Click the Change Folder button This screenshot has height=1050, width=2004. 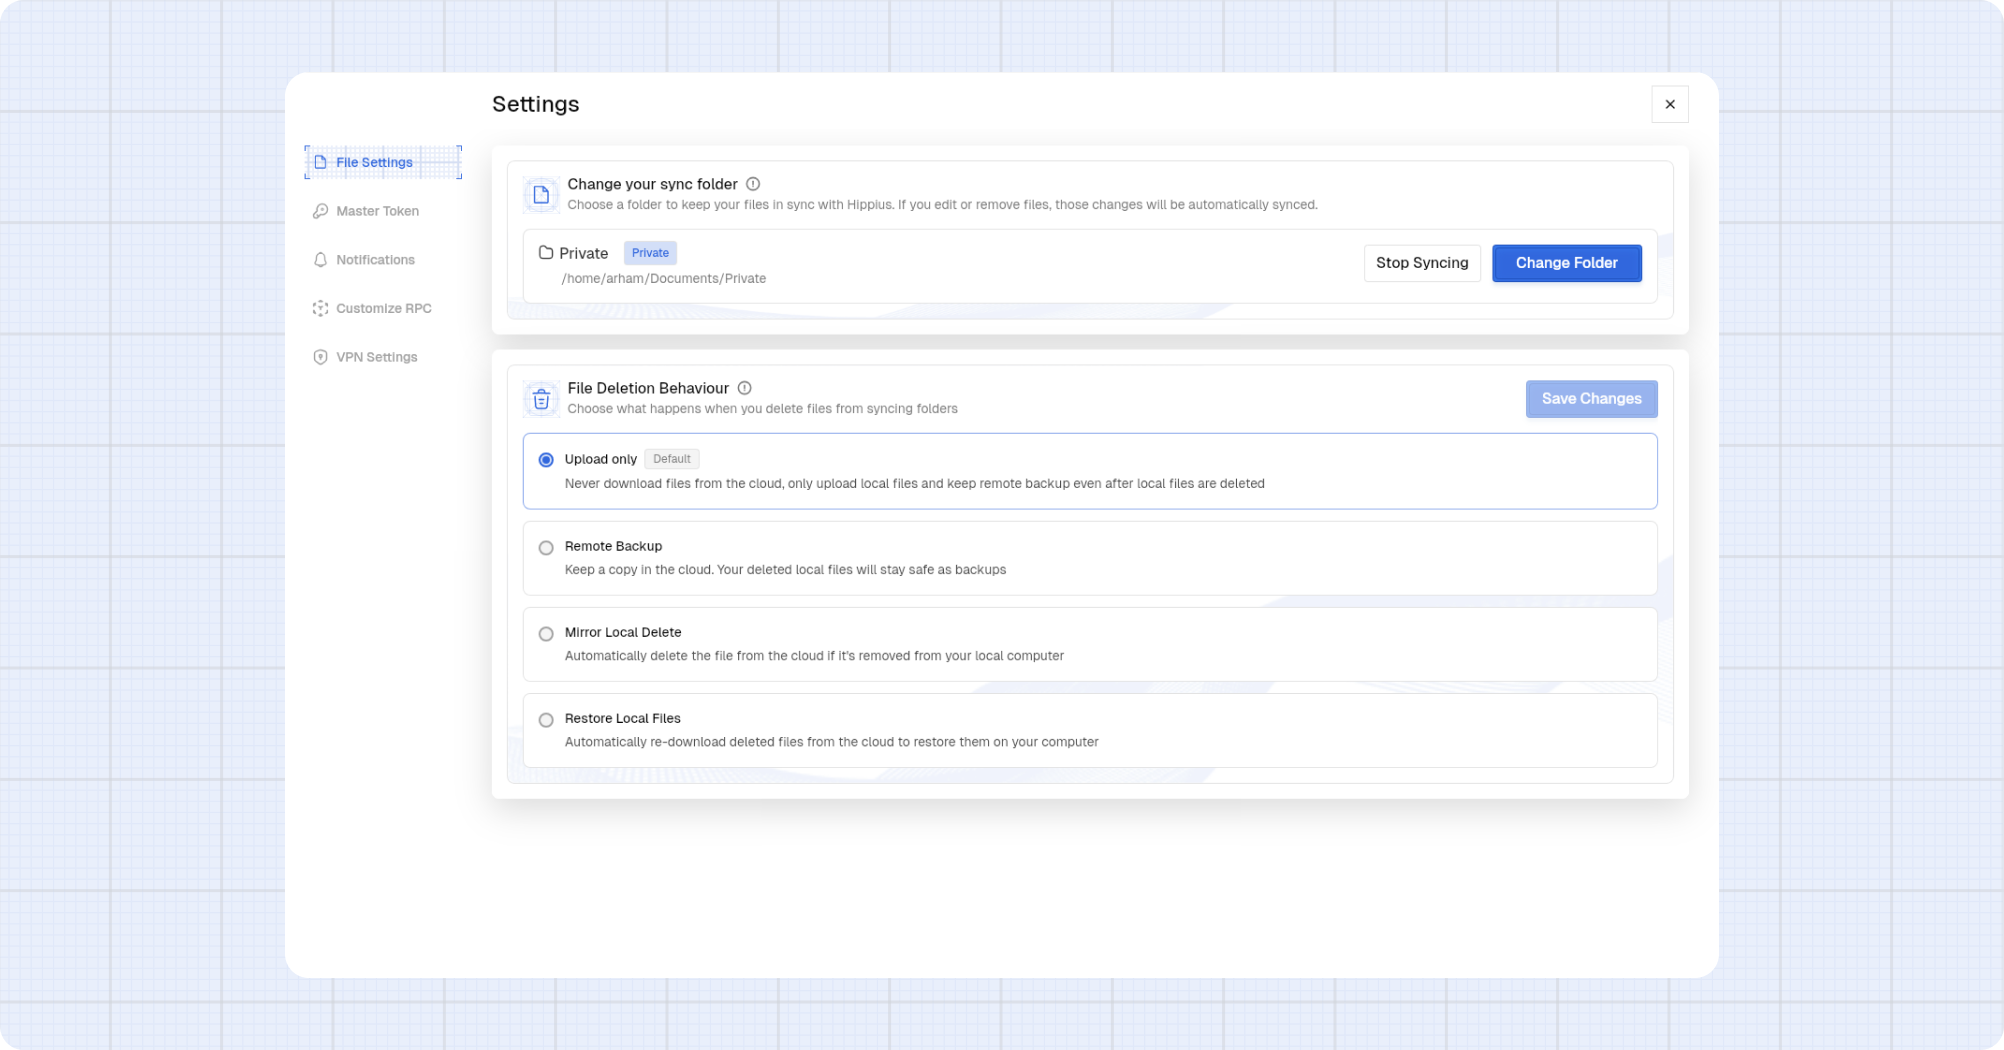[1566, 263]
